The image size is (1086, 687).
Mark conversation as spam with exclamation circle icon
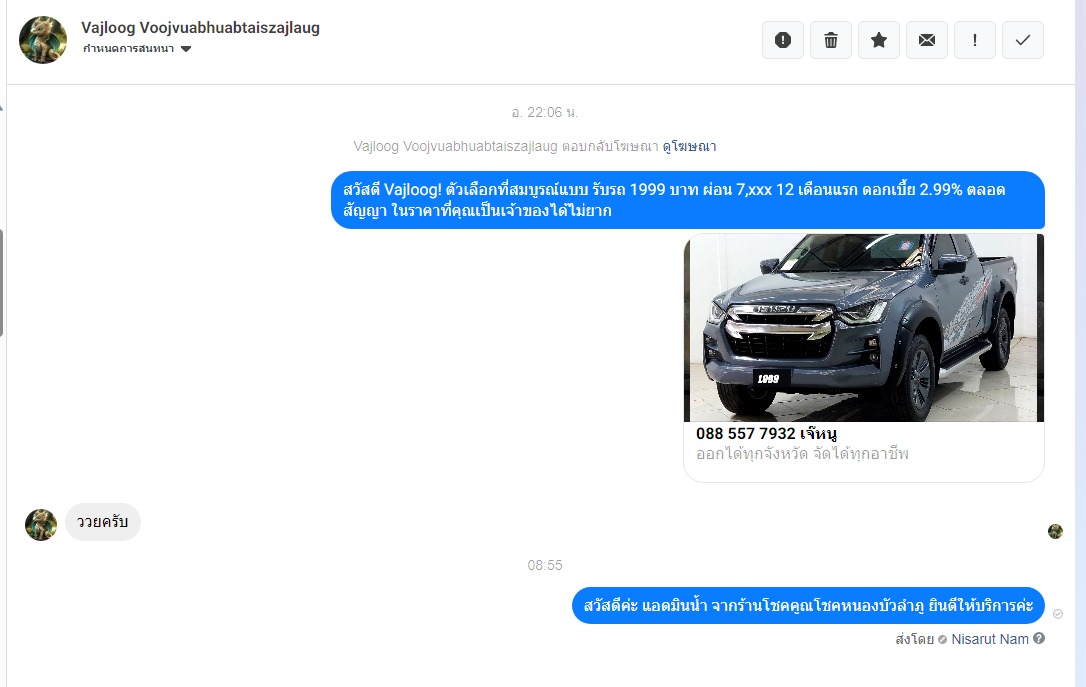(x=783, y=40)
